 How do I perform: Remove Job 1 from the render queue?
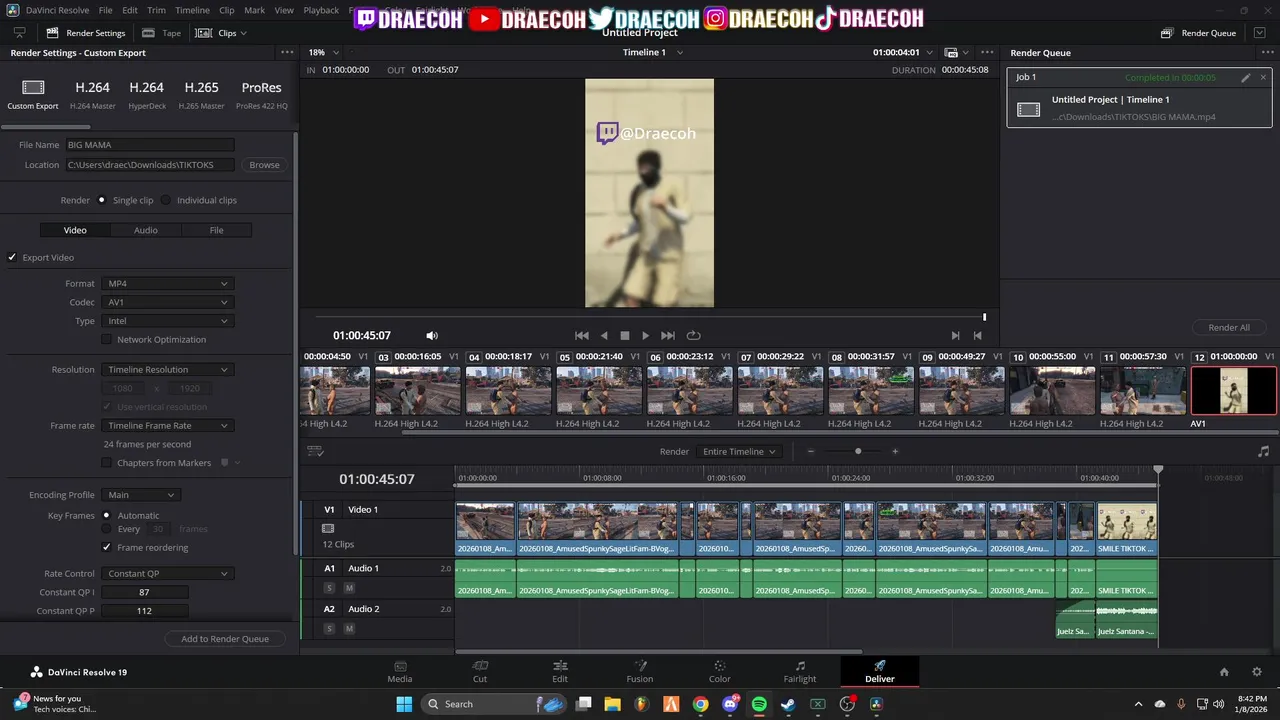point(1263,77)
